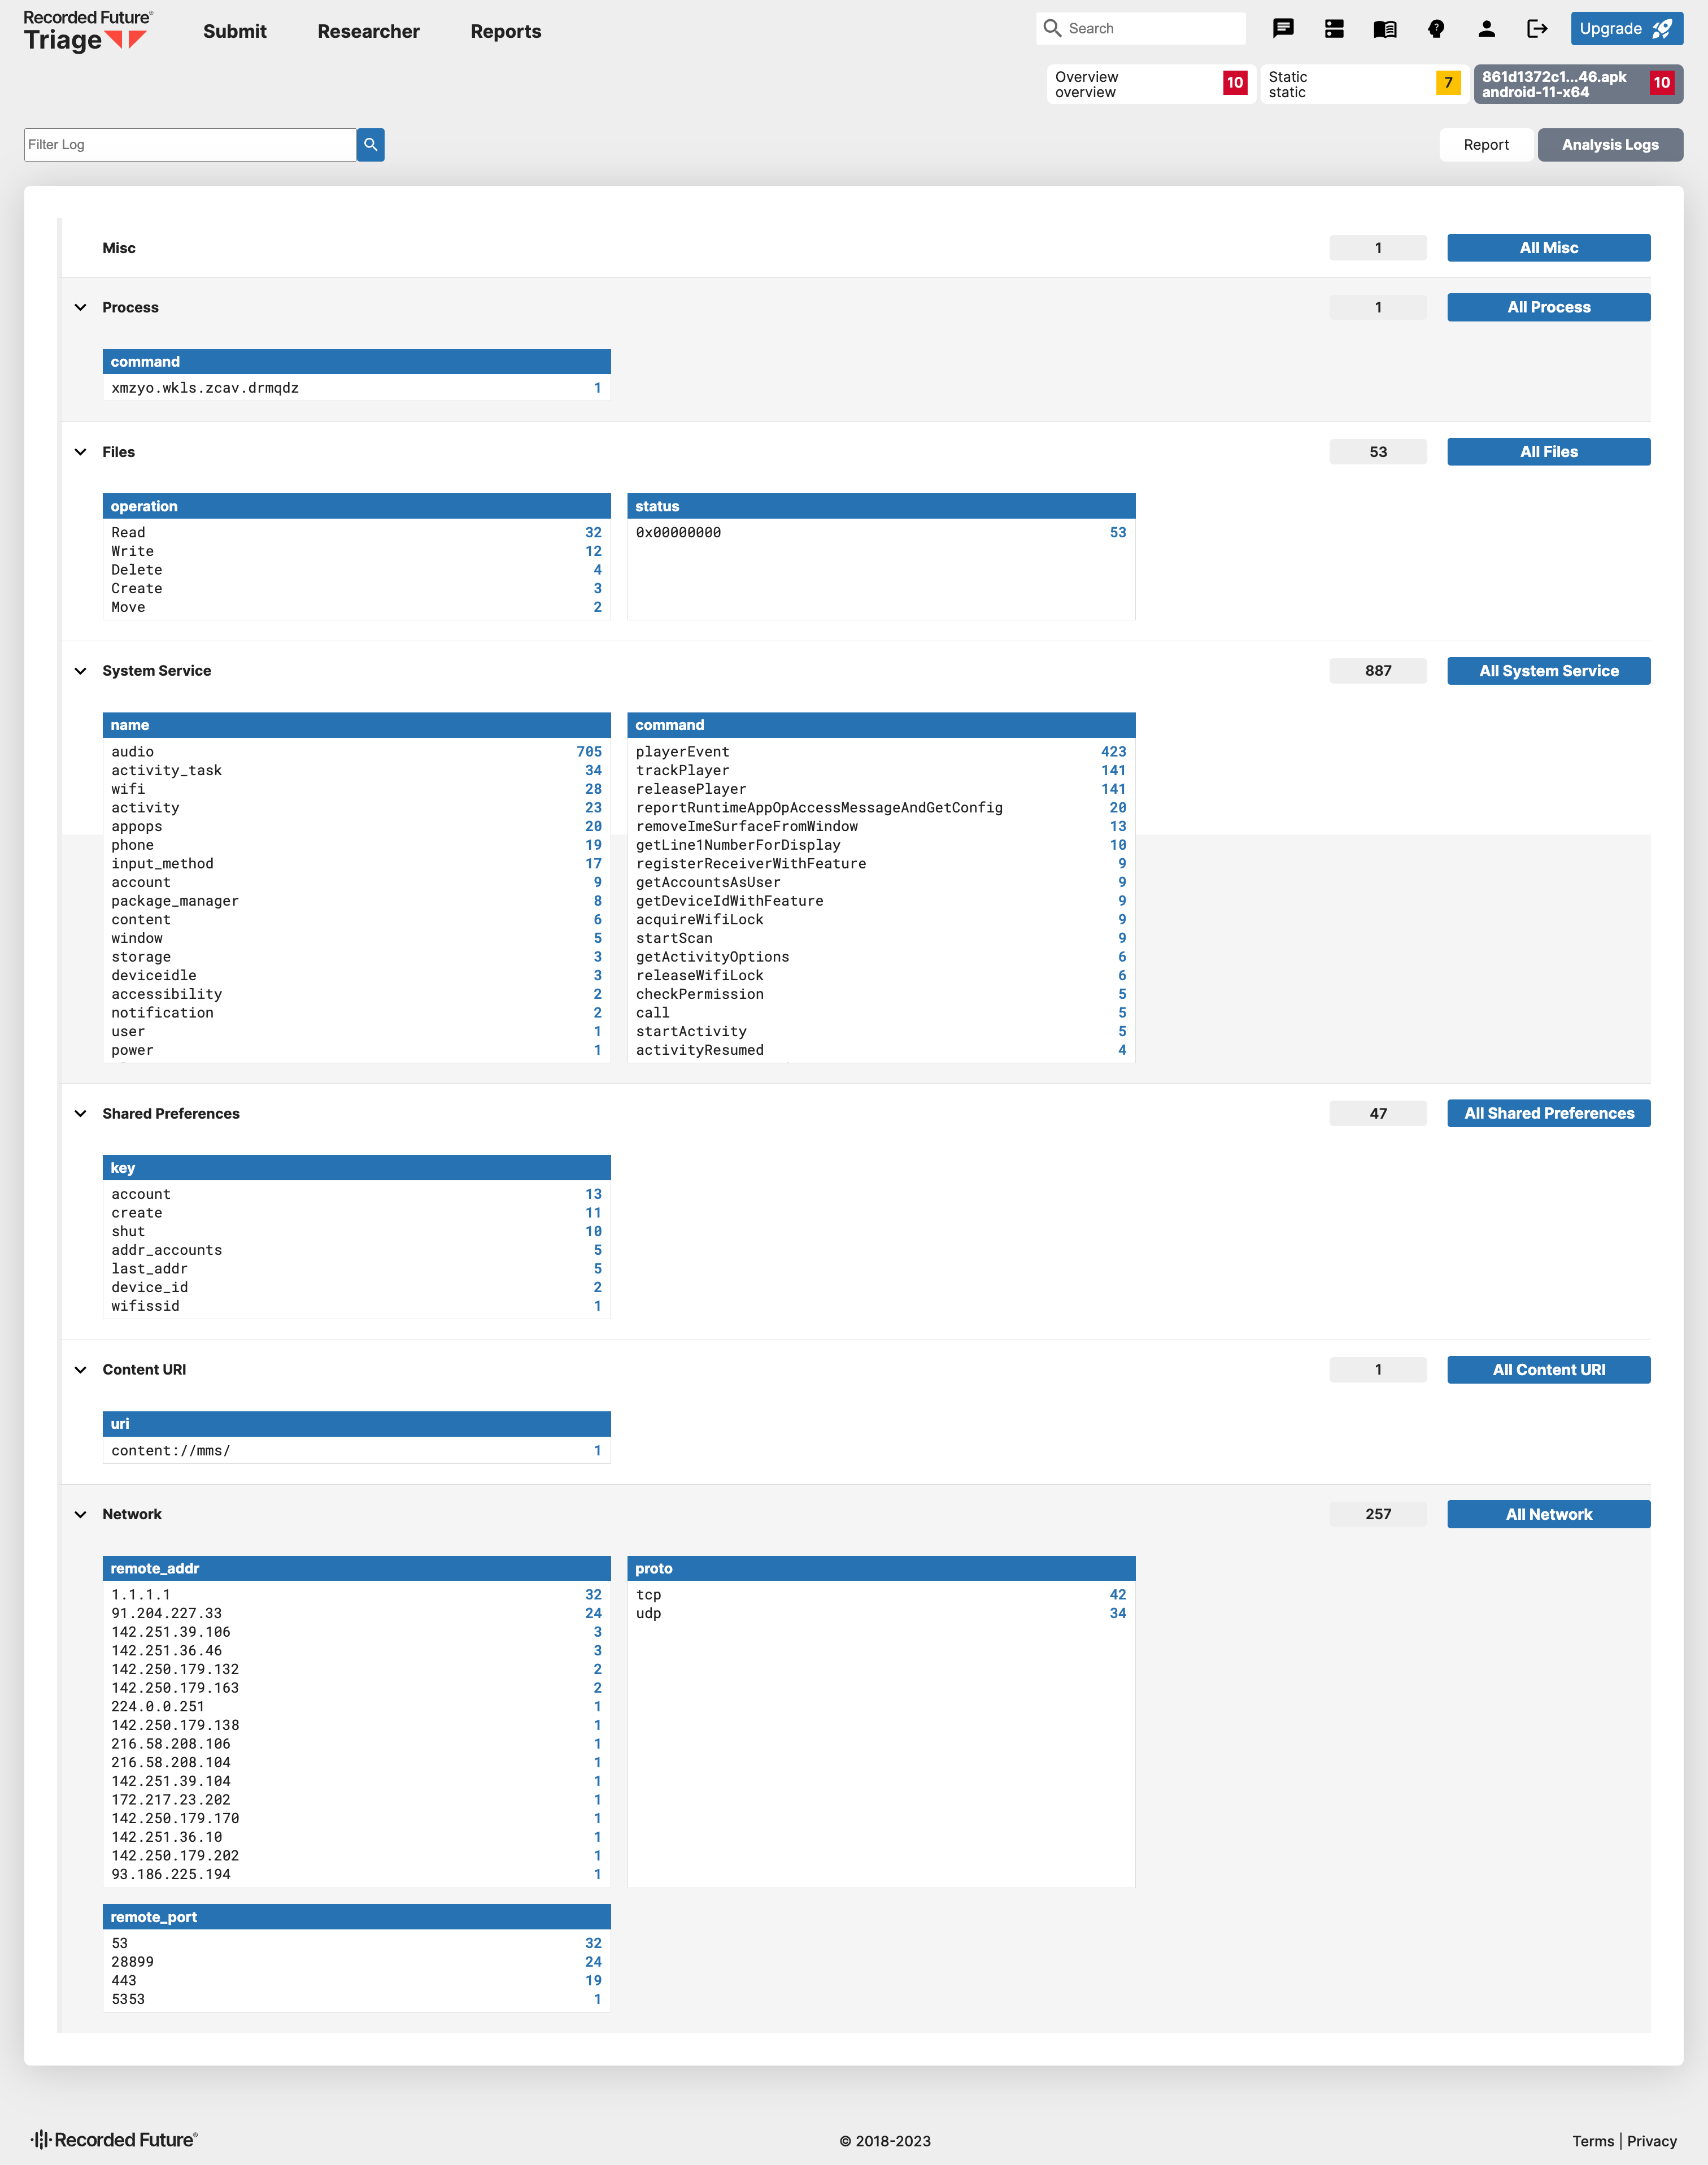Screen dimensions: 1708x2165
Task: Collapse the Process section chevron
Action: click(x=81, y=308)
